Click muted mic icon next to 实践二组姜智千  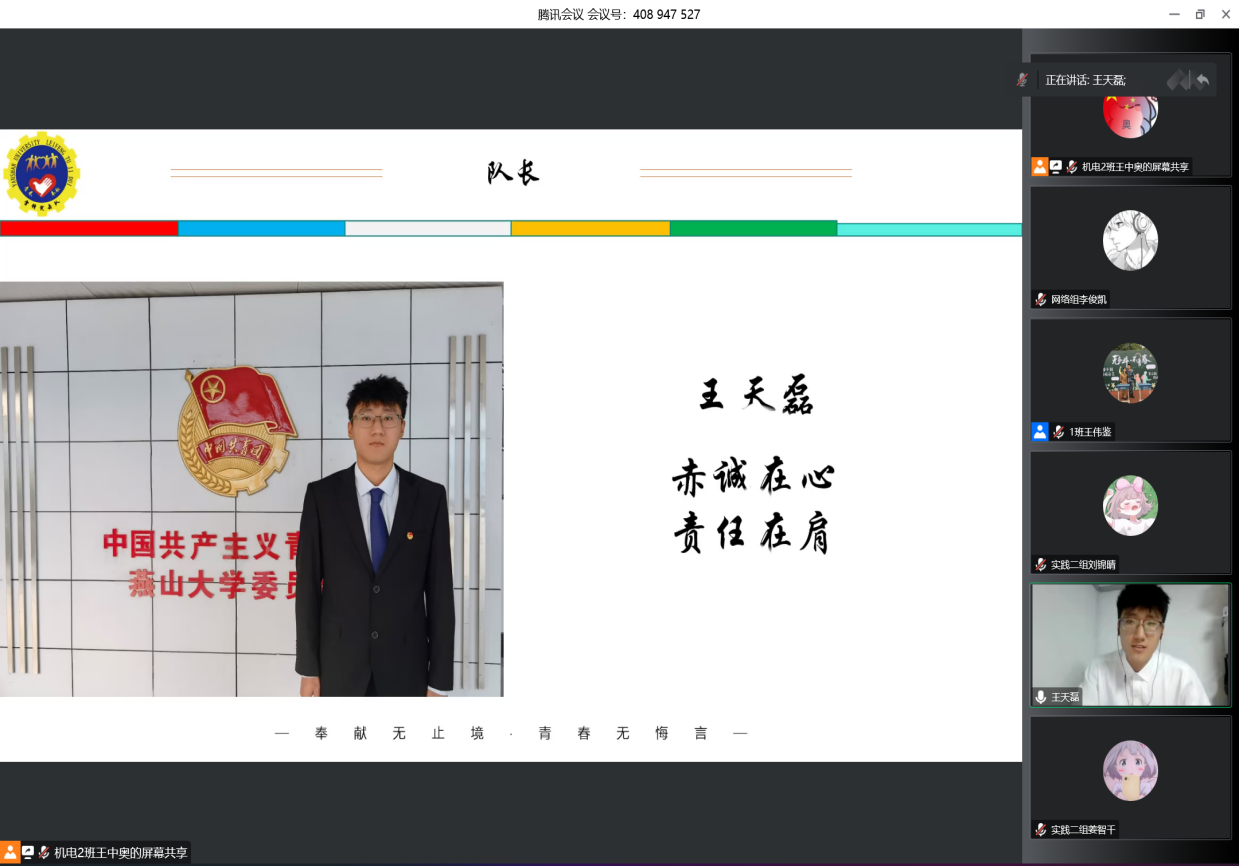pyautogui.click(x=1041, y=830)
